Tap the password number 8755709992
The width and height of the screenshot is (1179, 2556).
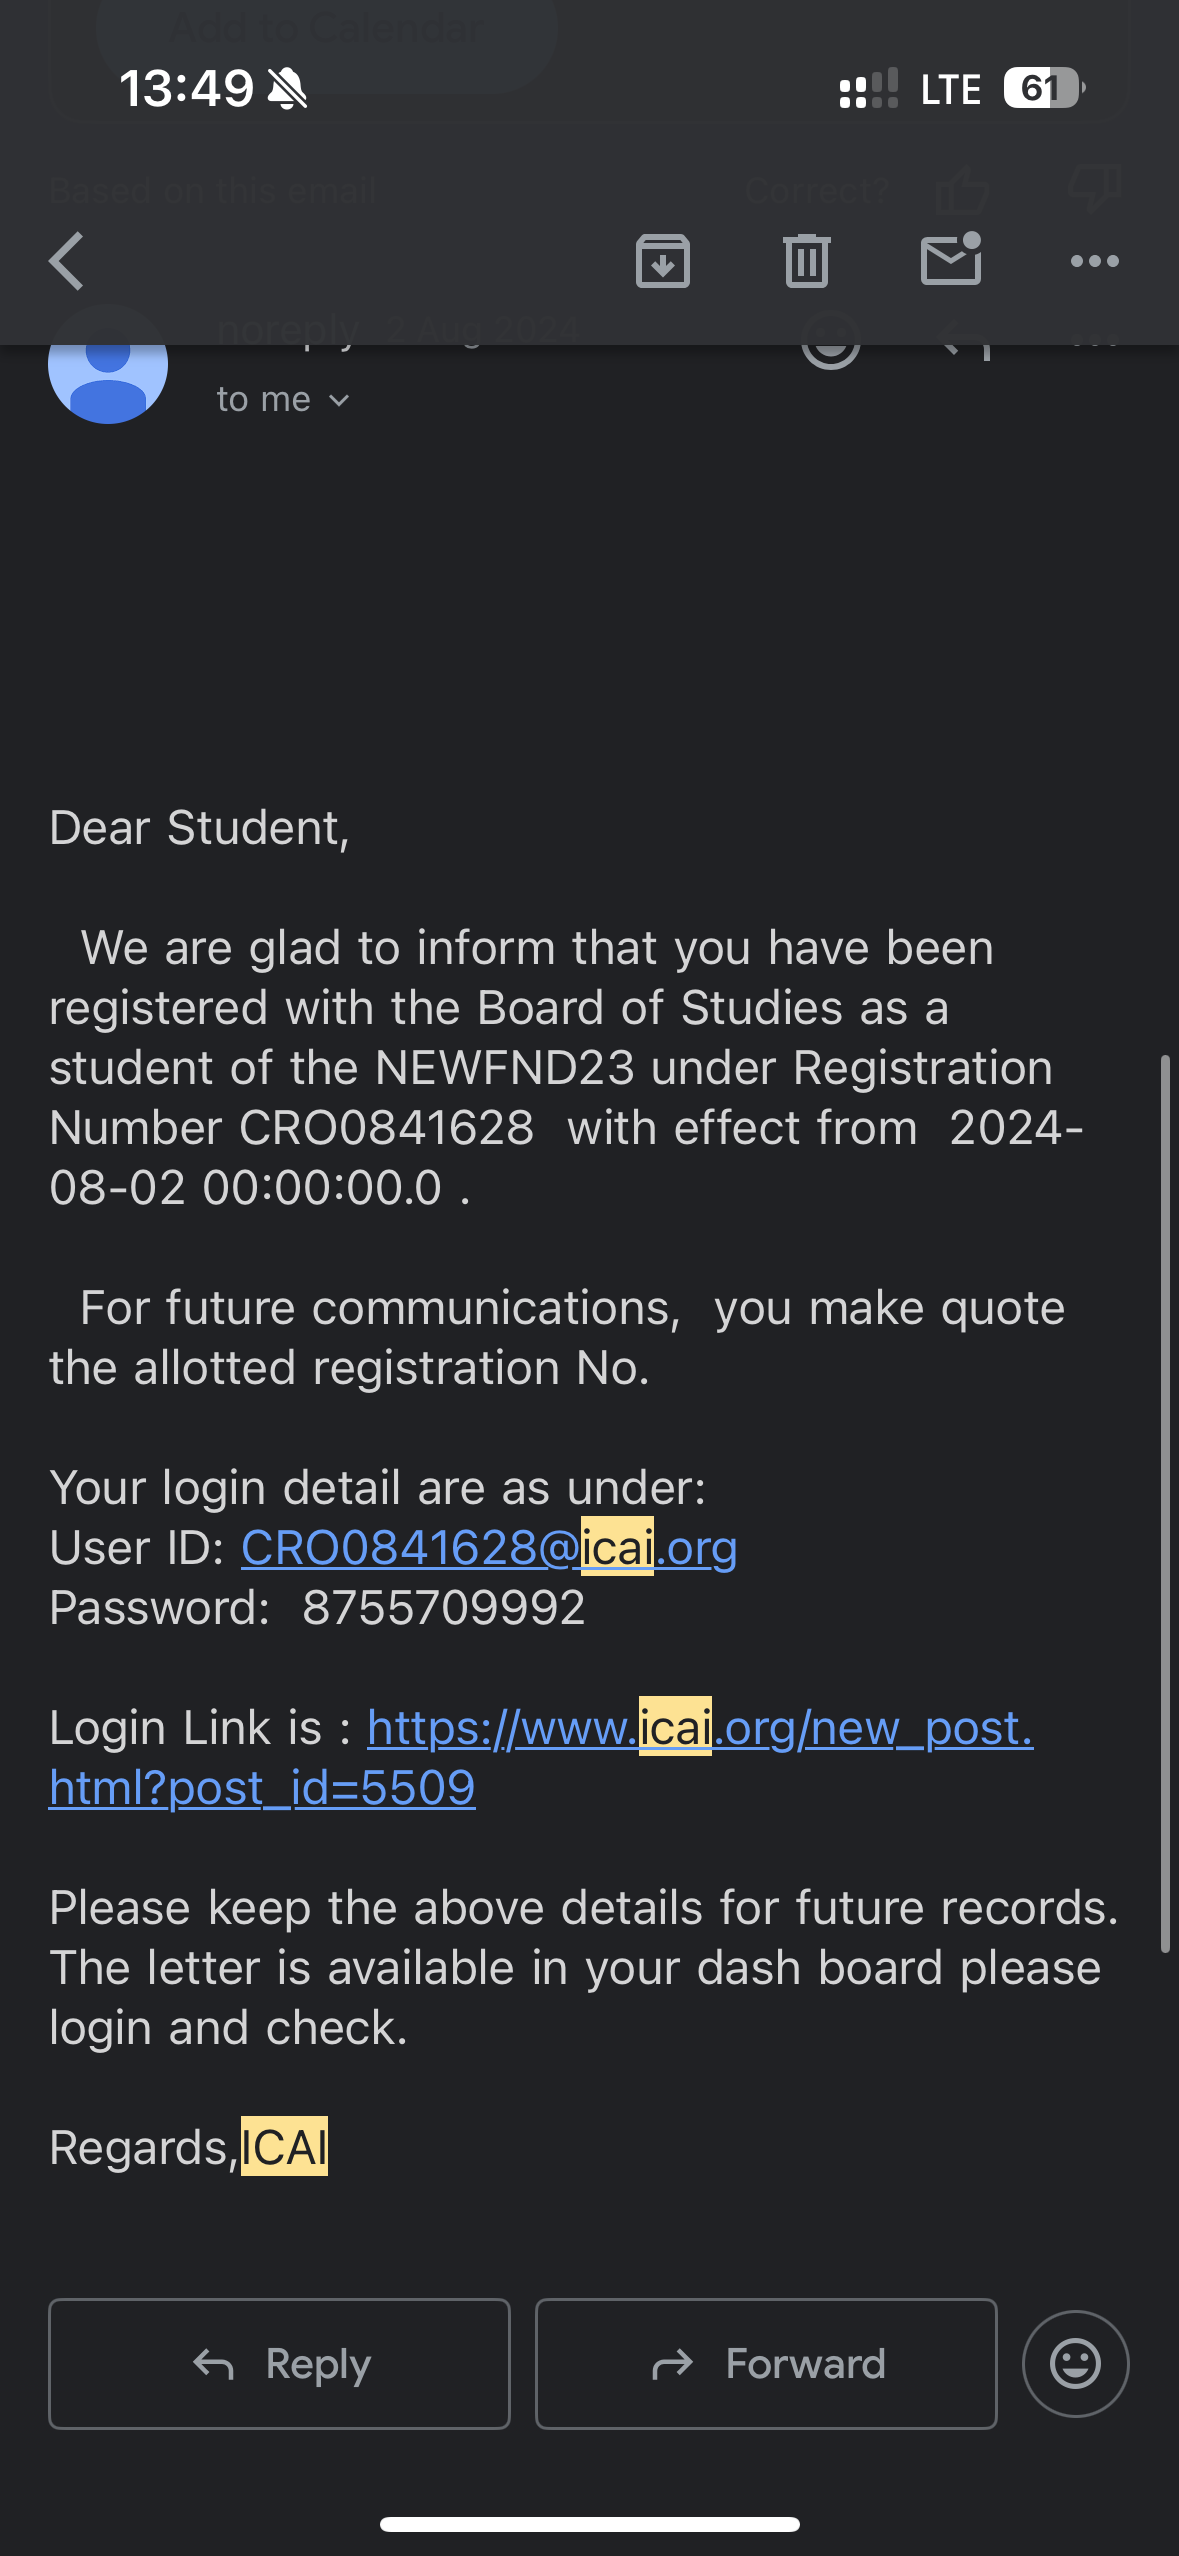(444, 1608)
